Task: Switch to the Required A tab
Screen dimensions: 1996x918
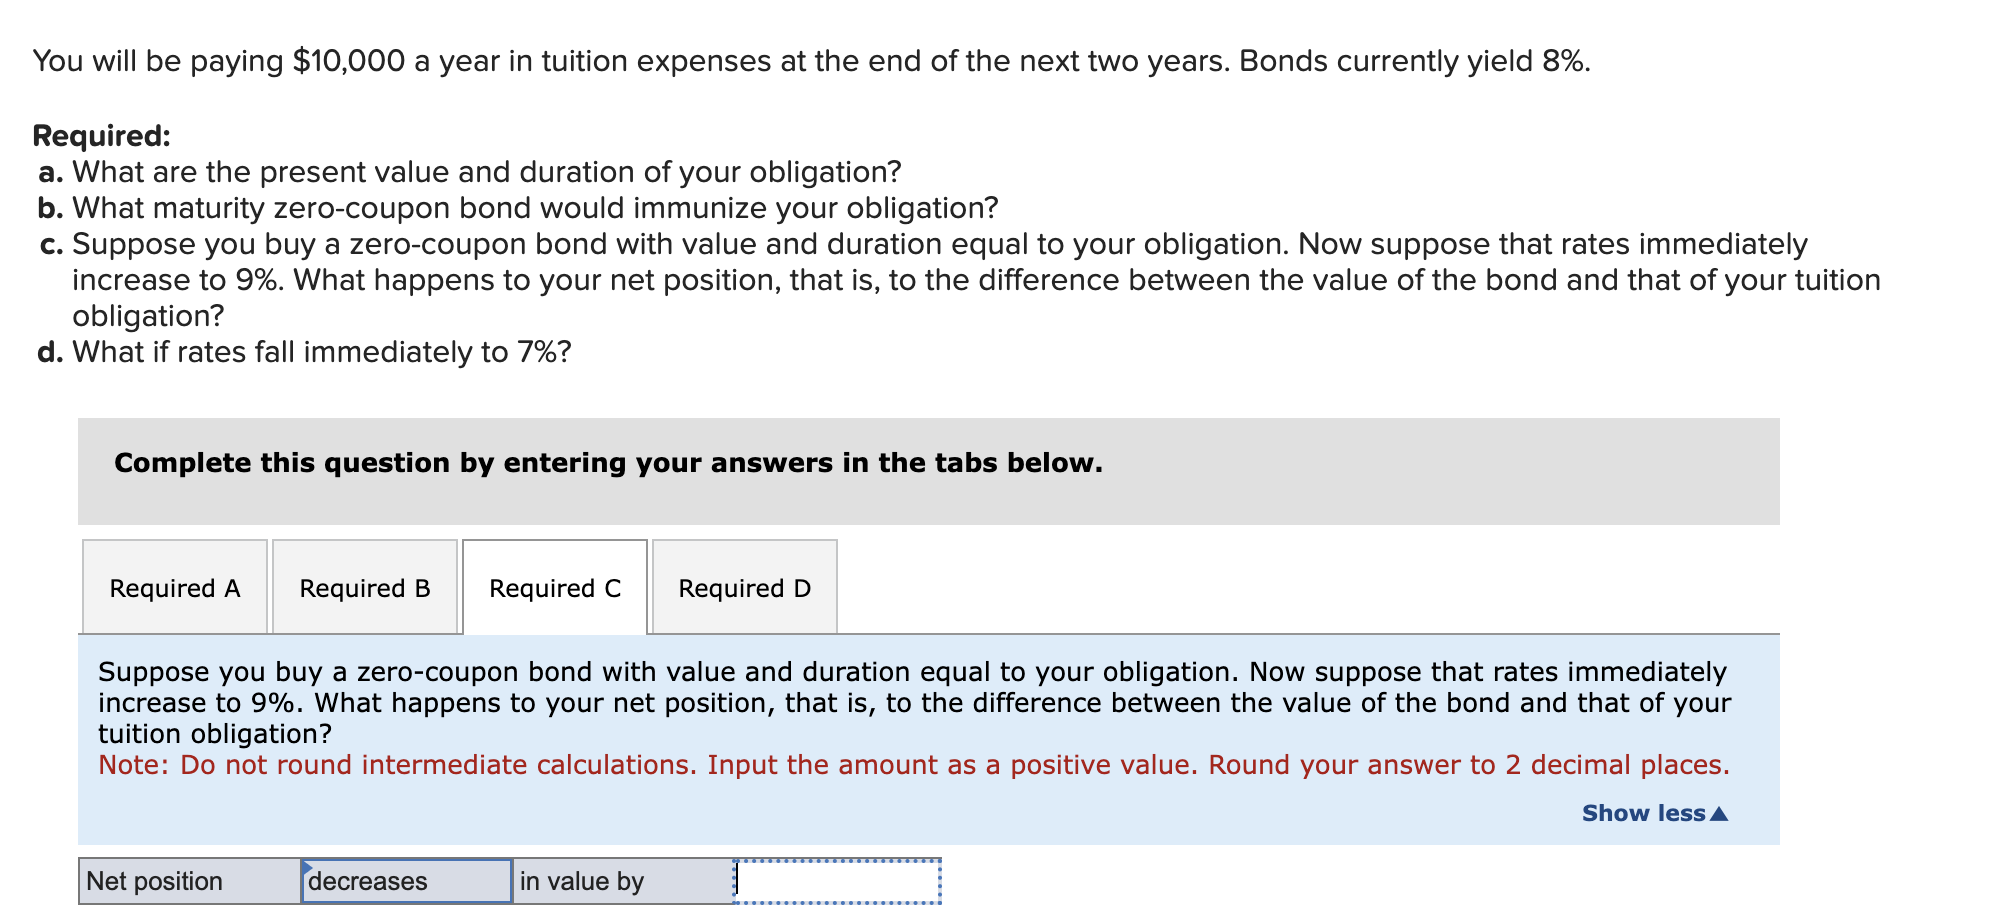Action: (x=174, y=588)
